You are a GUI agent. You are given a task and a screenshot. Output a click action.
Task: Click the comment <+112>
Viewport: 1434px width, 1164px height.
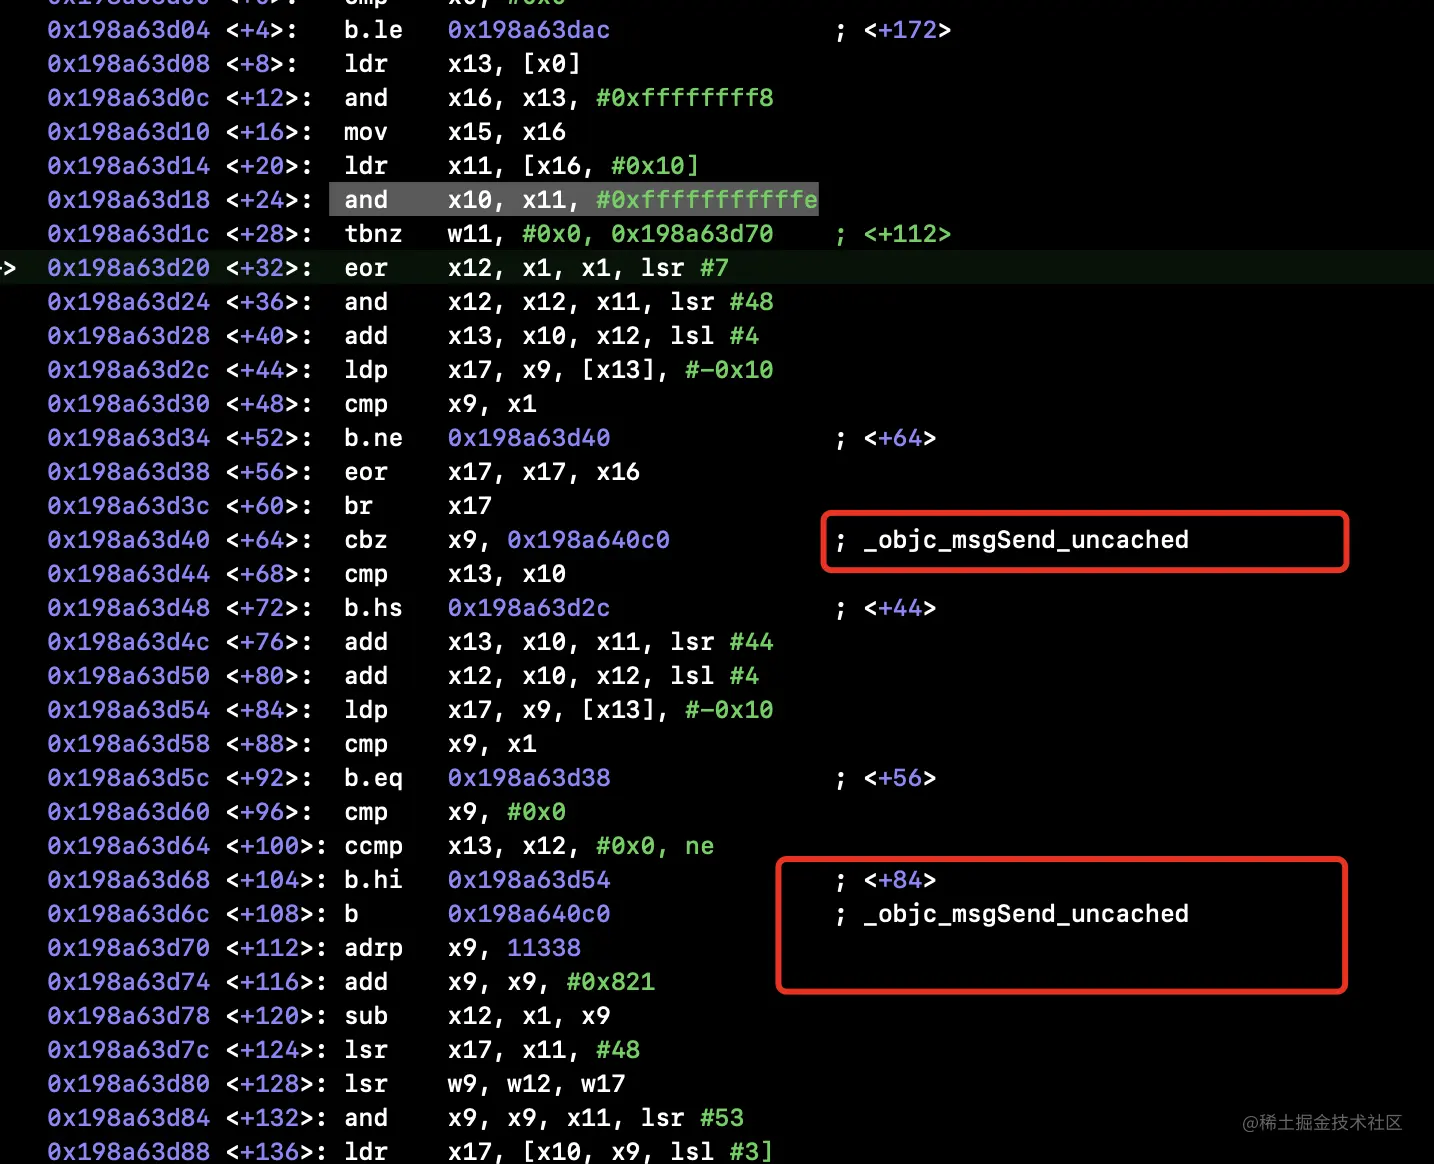(x=907, y=234)
